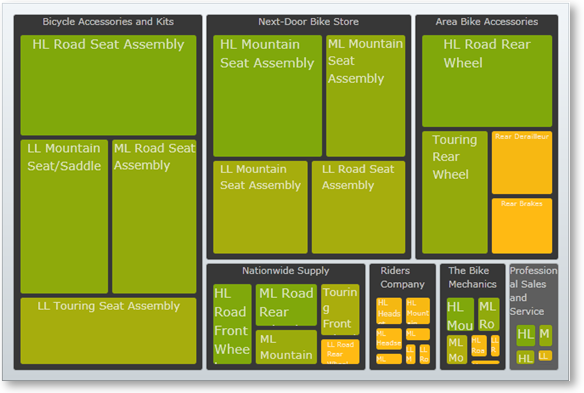Select the M tile in Professional Sales
584x393 pixels.
coord(545,335)
